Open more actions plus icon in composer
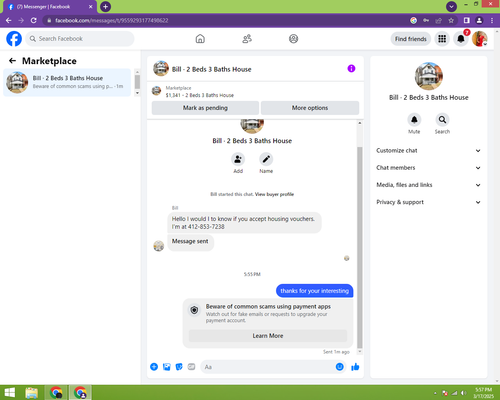The width and height of the screenshot is (500, 400). pos(154,367)
